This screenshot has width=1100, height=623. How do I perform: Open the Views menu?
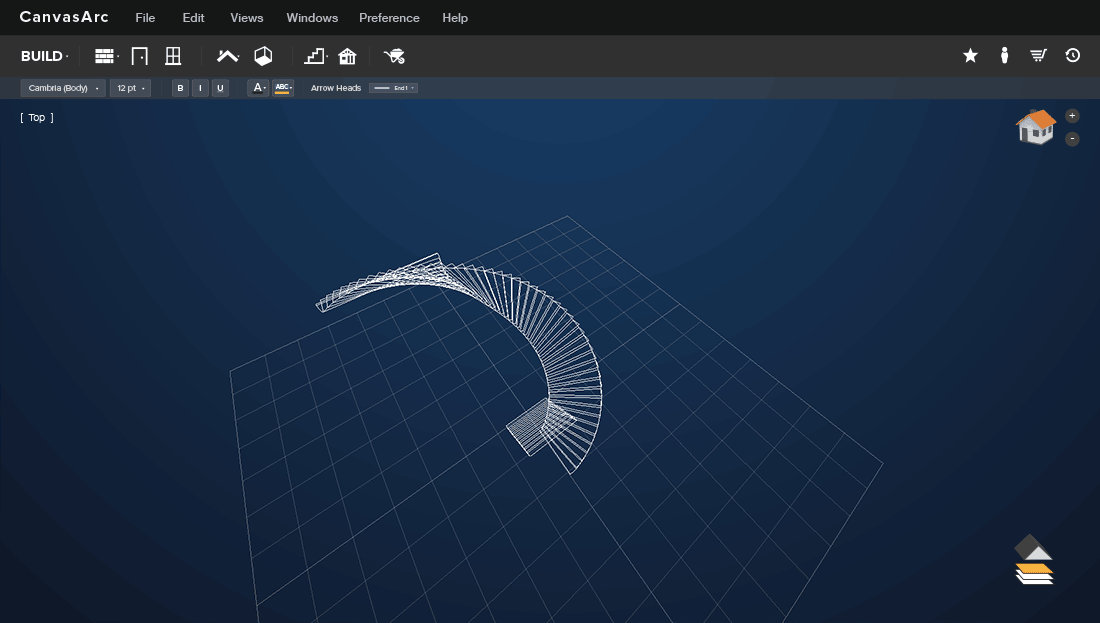pyautogui.click(x=247, y=18)
